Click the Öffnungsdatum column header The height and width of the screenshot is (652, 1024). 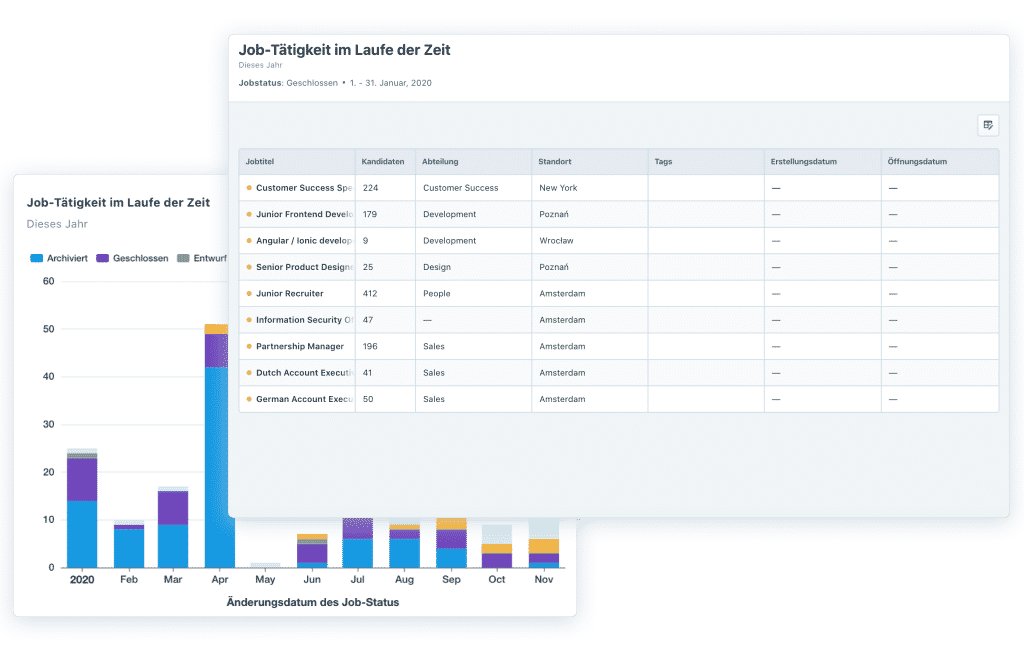(917, 162)
